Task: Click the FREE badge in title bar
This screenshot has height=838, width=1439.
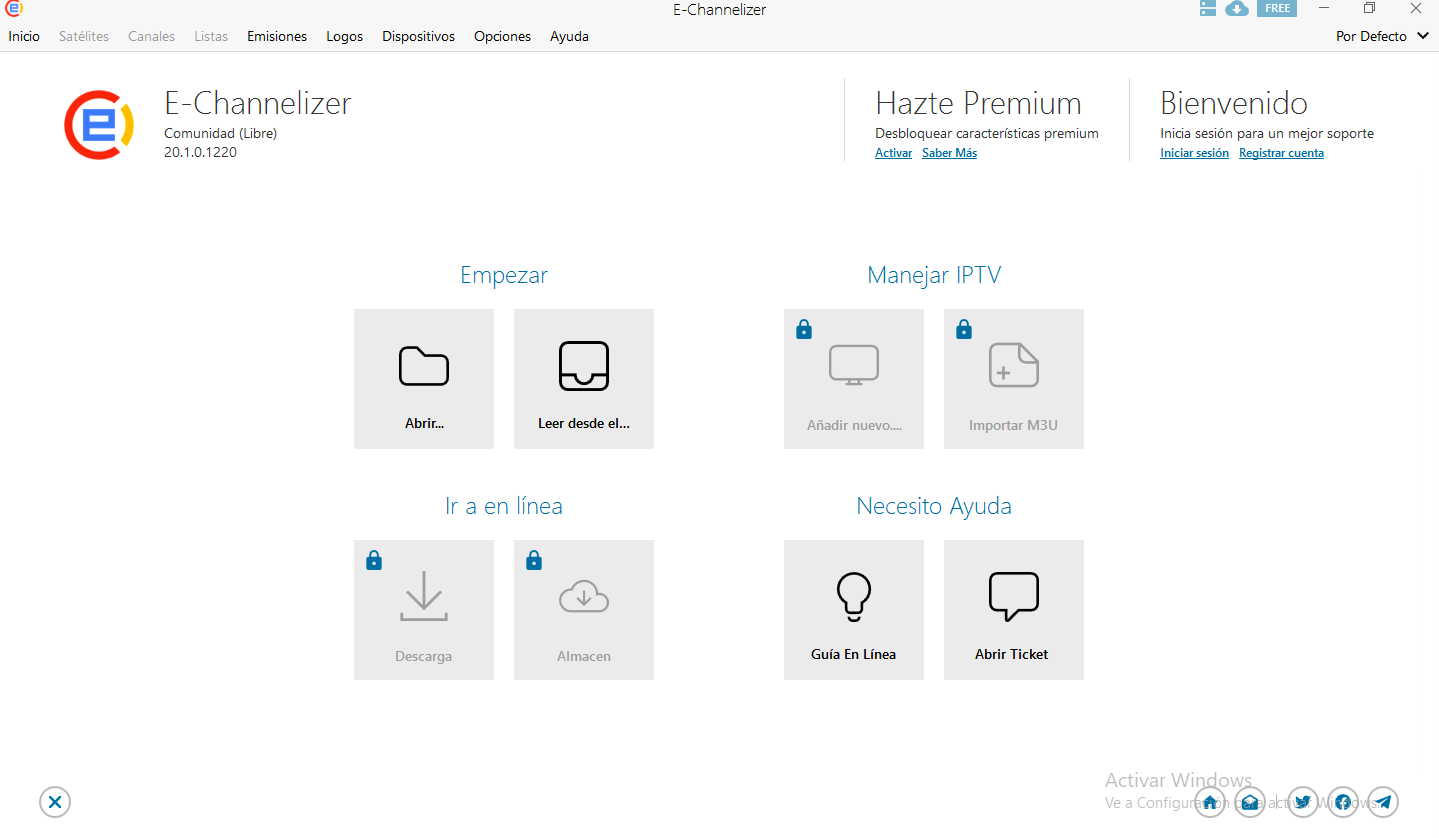Action: coord(1277,9)
